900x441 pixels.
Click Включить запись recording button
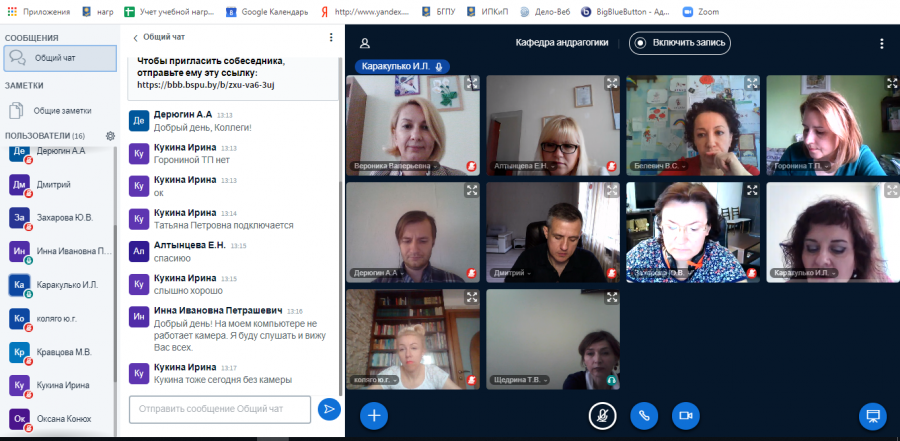coord(680,43)
